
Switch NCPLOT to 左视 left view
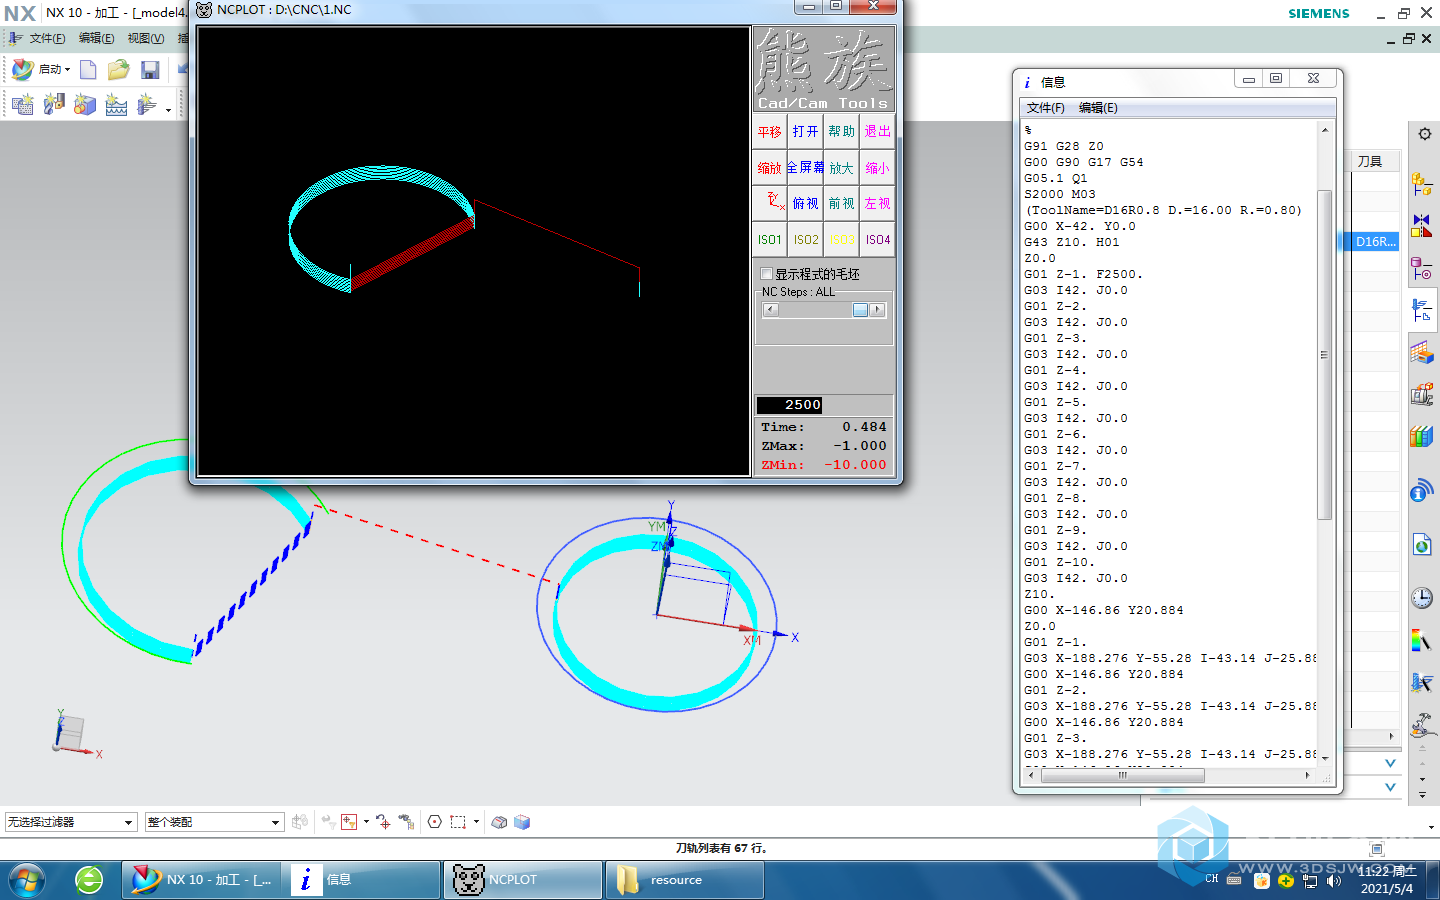coord(877,203)
